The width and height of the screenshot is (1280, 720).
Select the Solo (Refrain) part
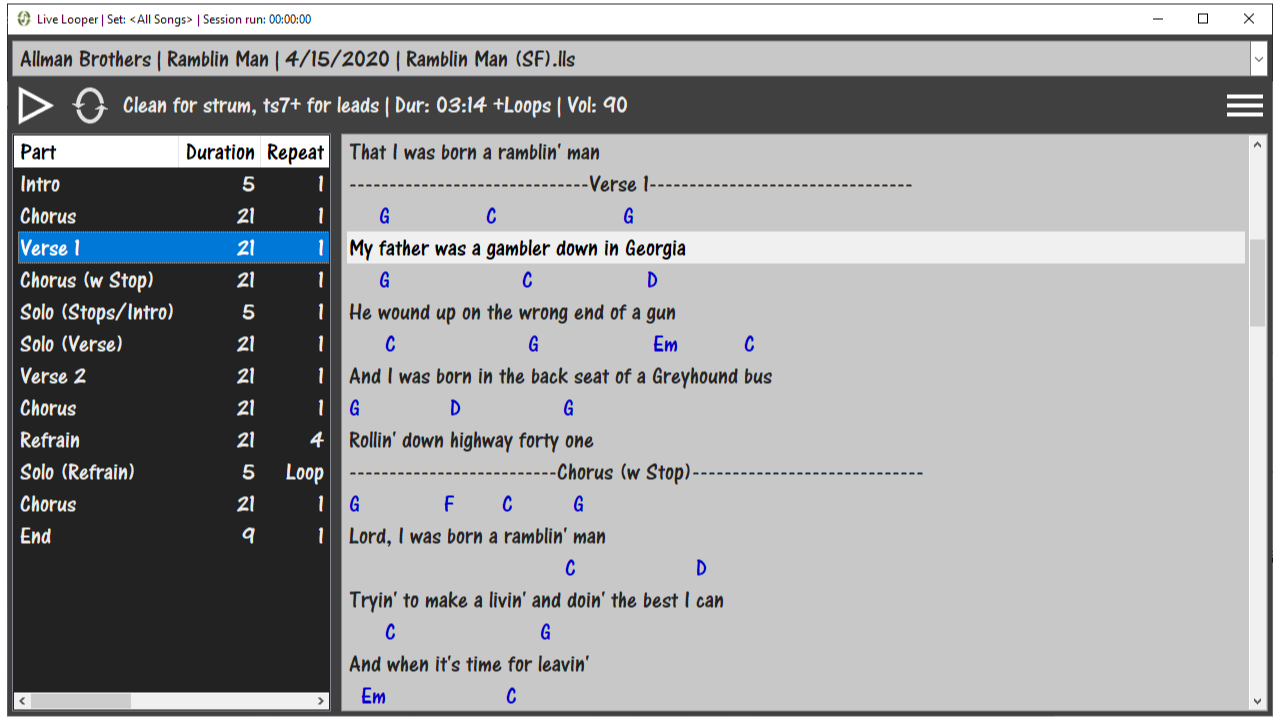pyautogui.click(x=173, y=472)
